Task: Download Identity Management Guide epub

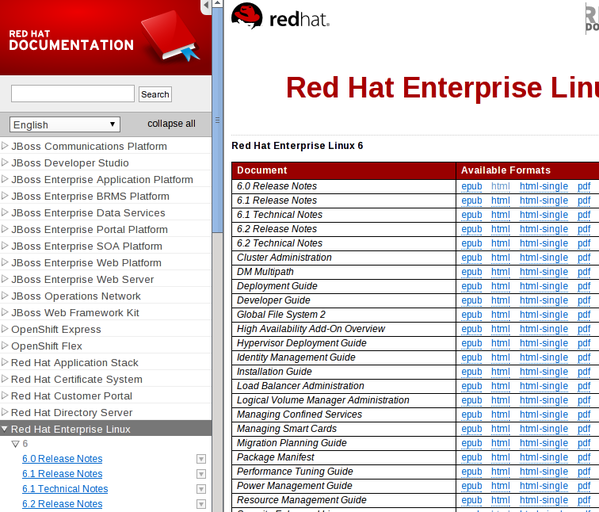Action: [x=471, y=357]
